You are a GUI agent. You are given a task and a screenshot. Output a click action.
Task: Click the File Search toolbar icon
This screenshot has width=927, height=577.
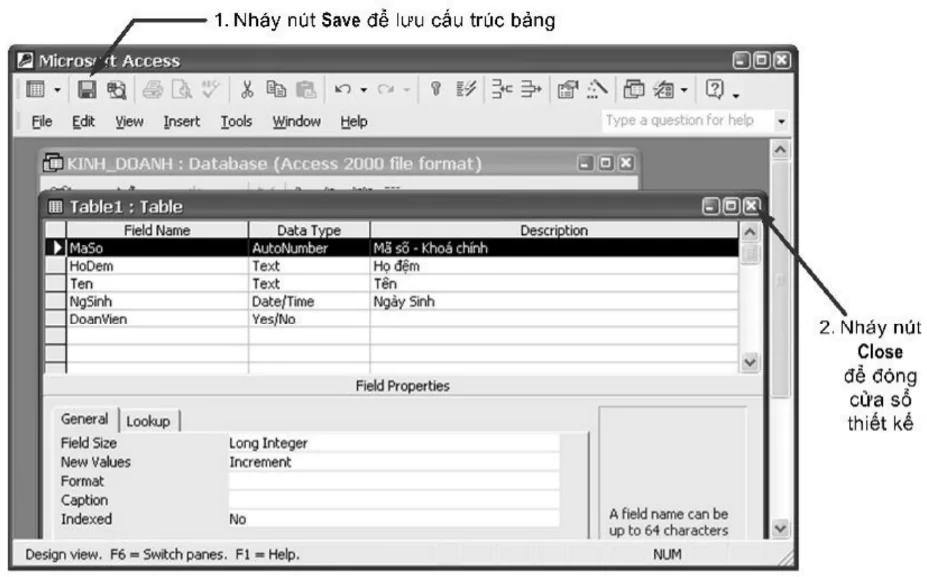coord(116,90)
